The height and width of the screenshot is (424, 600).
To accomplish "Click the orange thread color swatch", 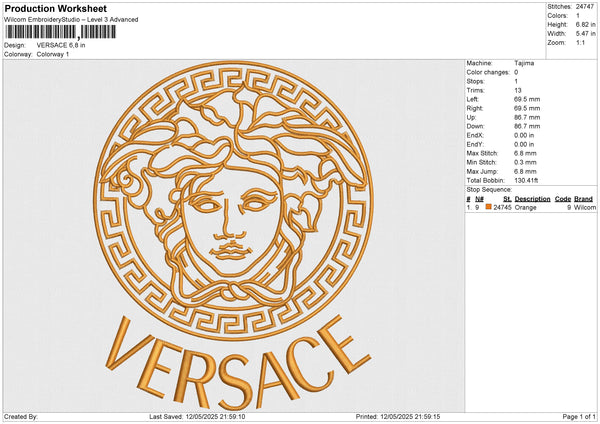I will point(488,207).
